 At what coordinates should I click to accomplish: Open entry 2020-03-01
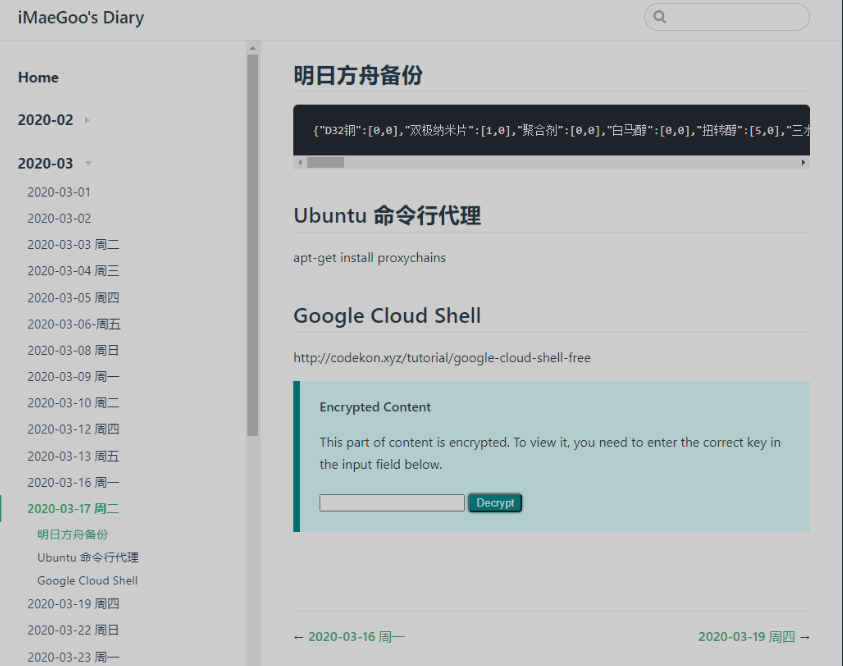tap(59, 192)
